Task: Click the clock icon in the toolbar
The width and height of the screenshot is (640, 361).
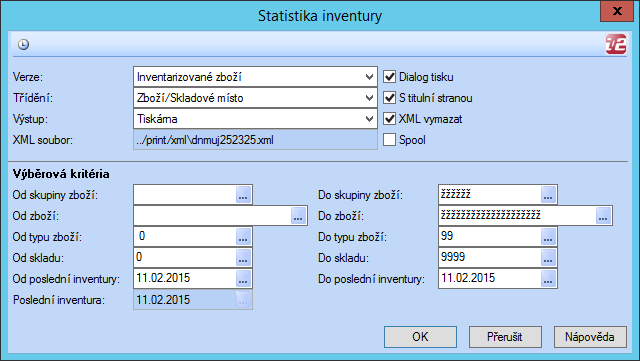Action: [x=24, y=44]
